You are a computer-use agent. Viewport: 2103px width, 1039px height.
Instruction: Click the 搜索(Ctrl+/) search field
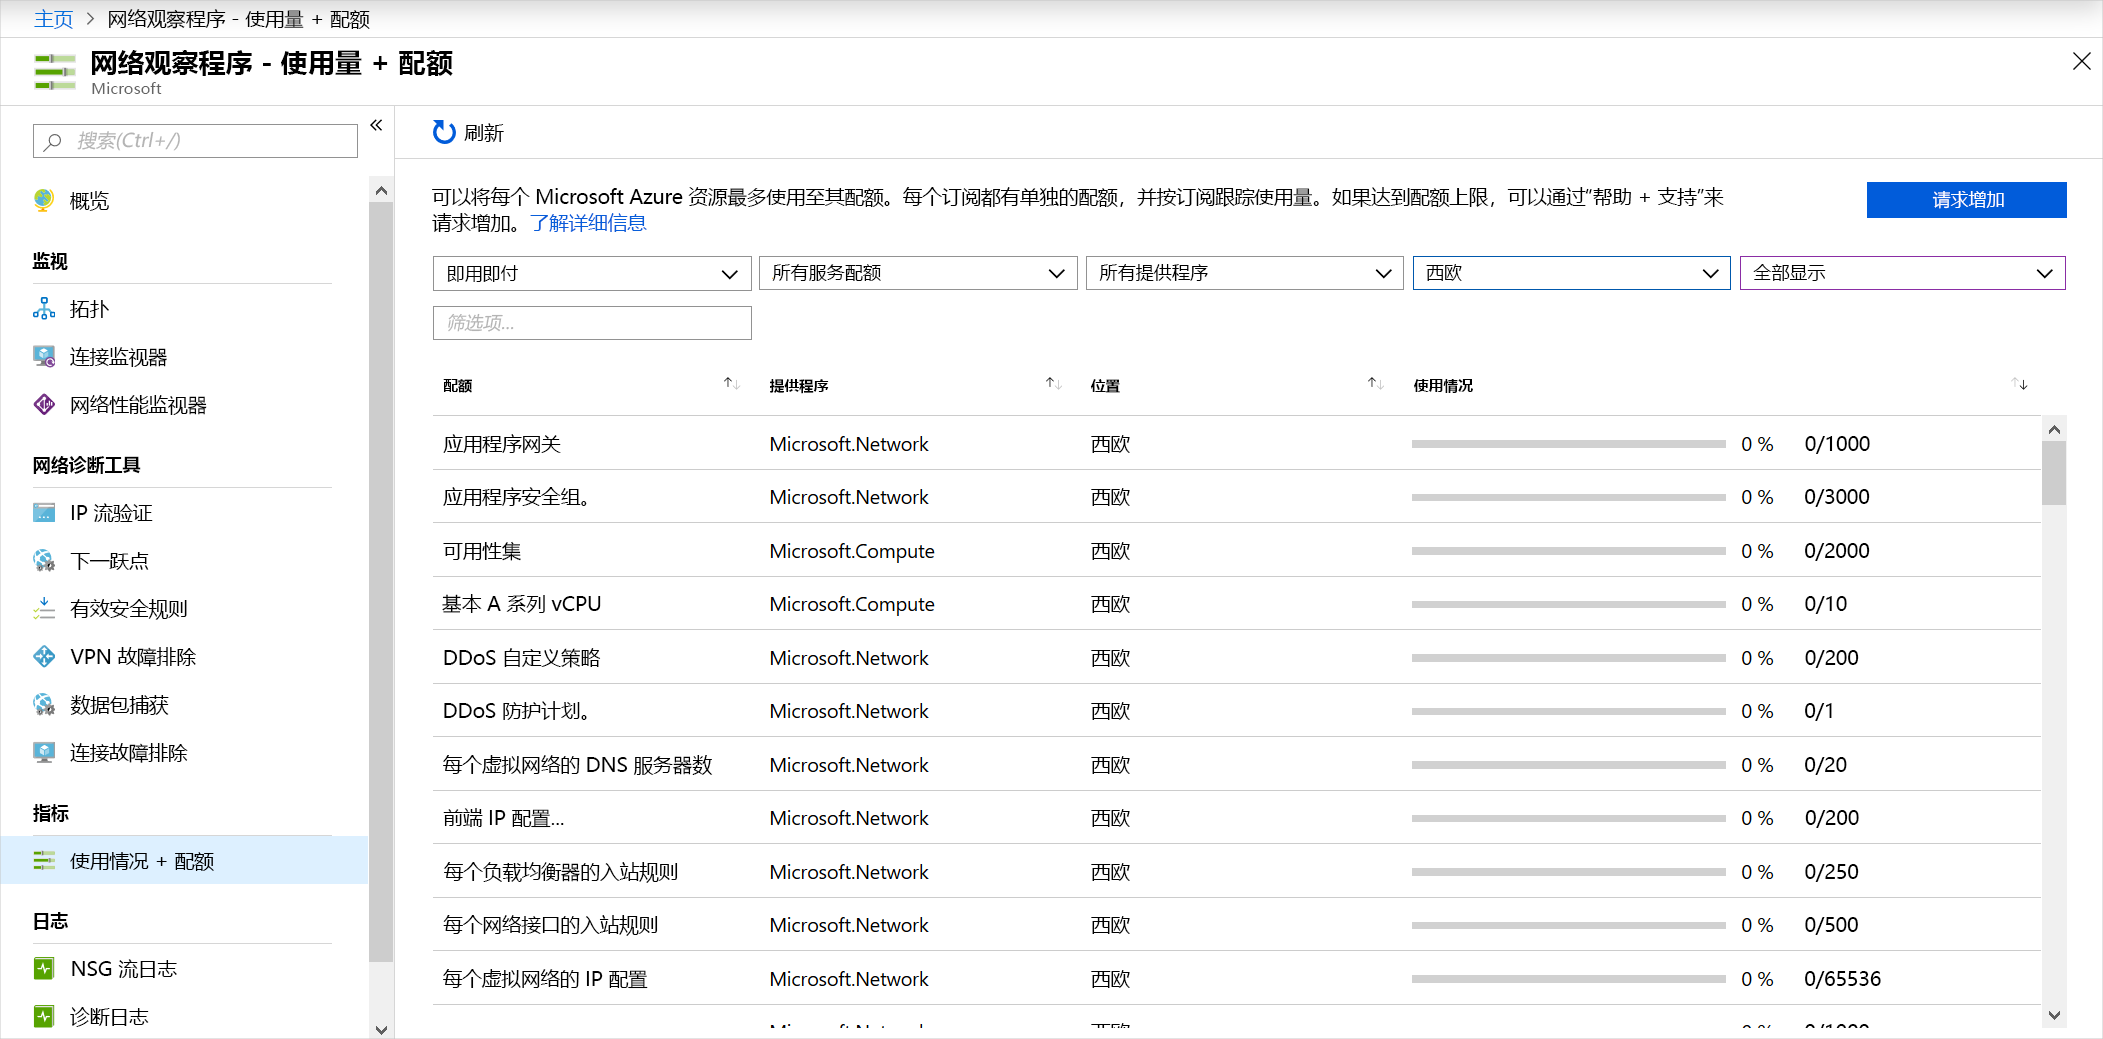point(195,141)
